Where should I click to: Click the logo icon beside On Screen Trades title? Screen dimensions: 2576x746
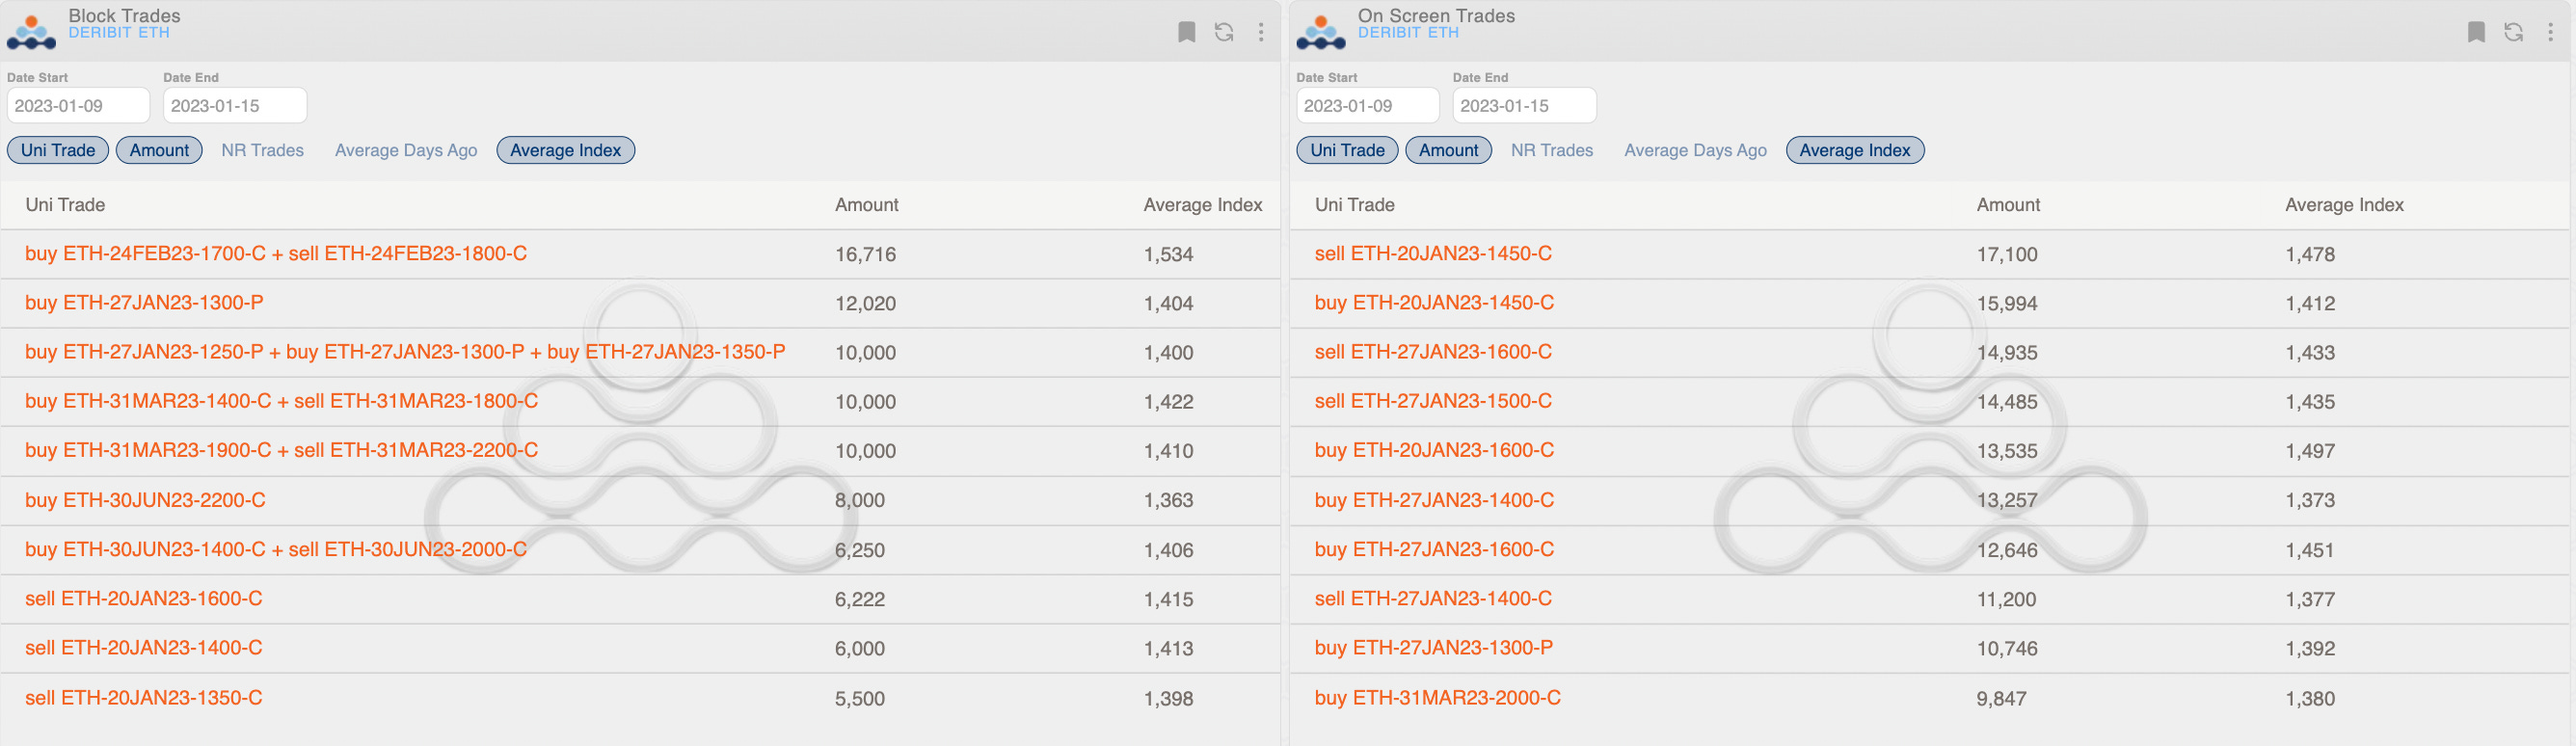coord(1321,32)
